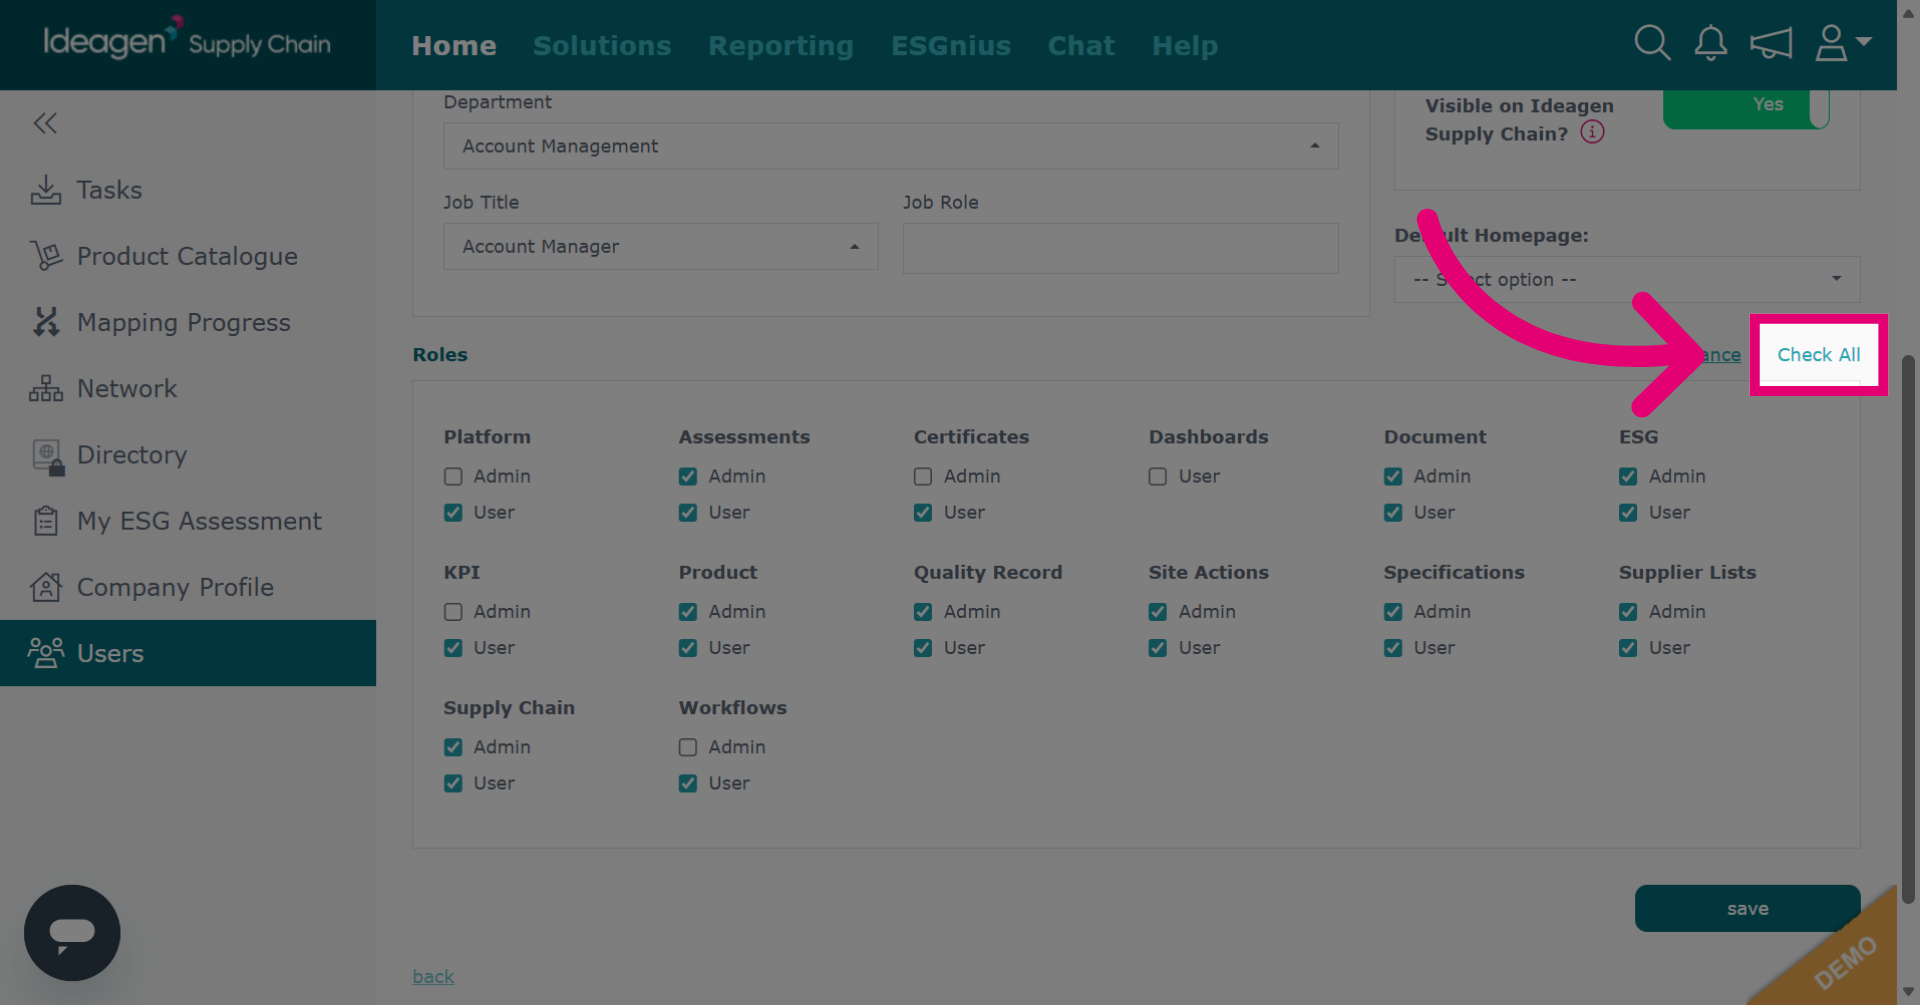Uncheck the Product Admin checkbox
The width and height of the screenshot is (1920, 1005).
[688, 612]
